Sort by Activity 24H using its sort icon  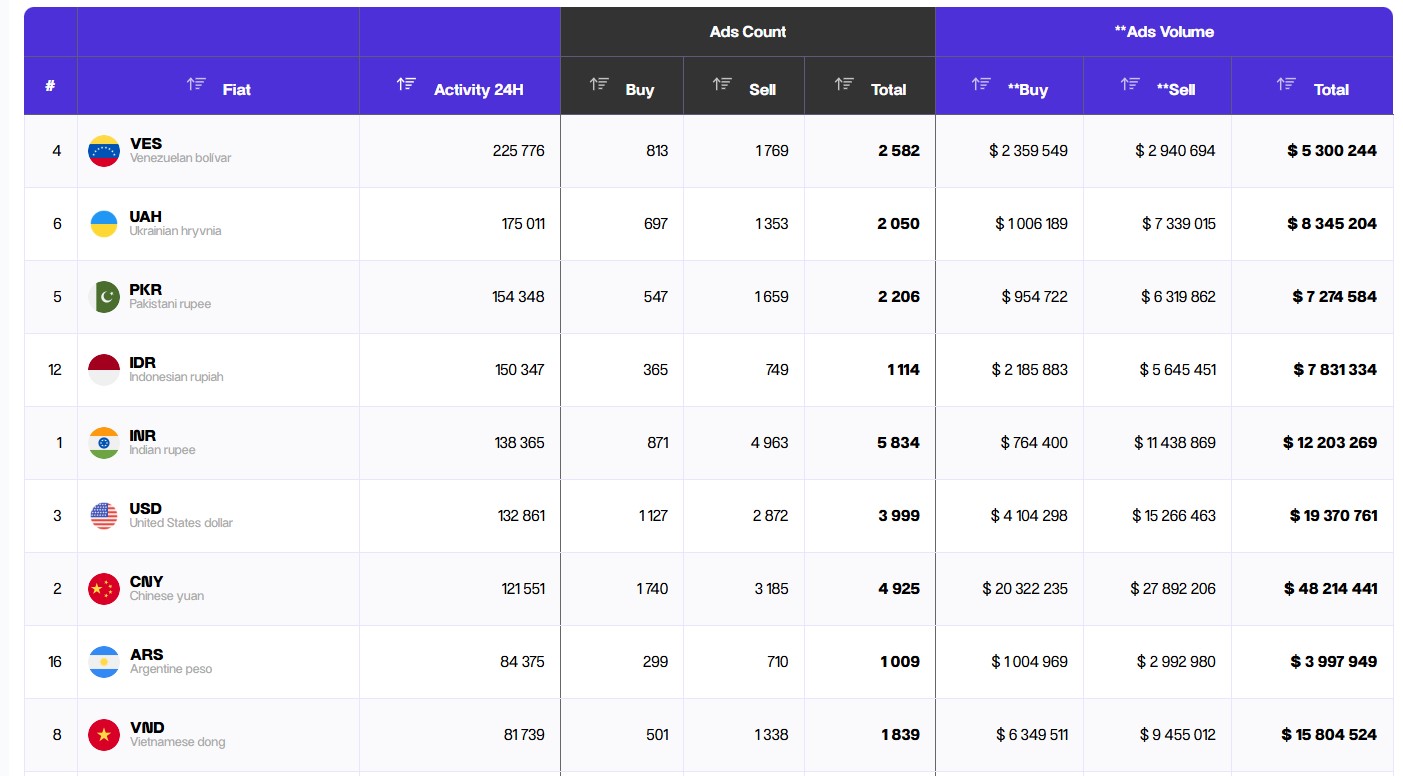click(x=406, y=85)
